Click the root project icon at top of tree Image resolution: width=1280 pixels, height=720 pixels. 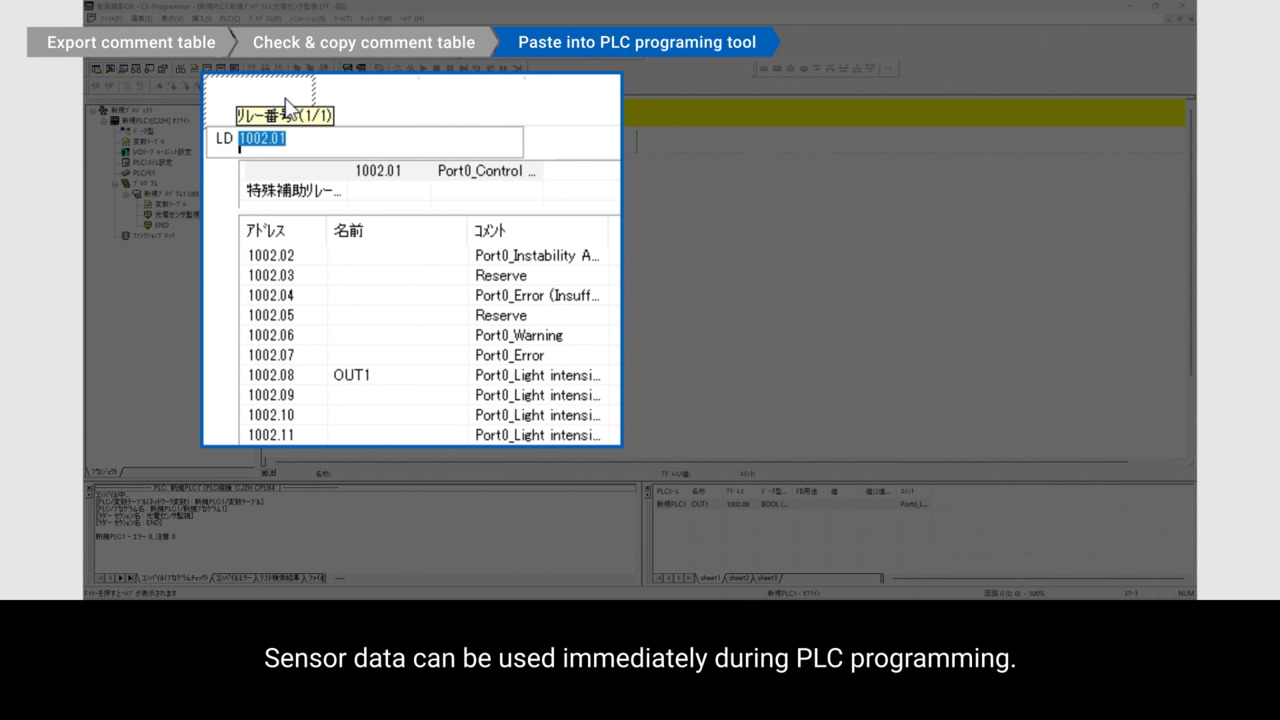[103, 110]
